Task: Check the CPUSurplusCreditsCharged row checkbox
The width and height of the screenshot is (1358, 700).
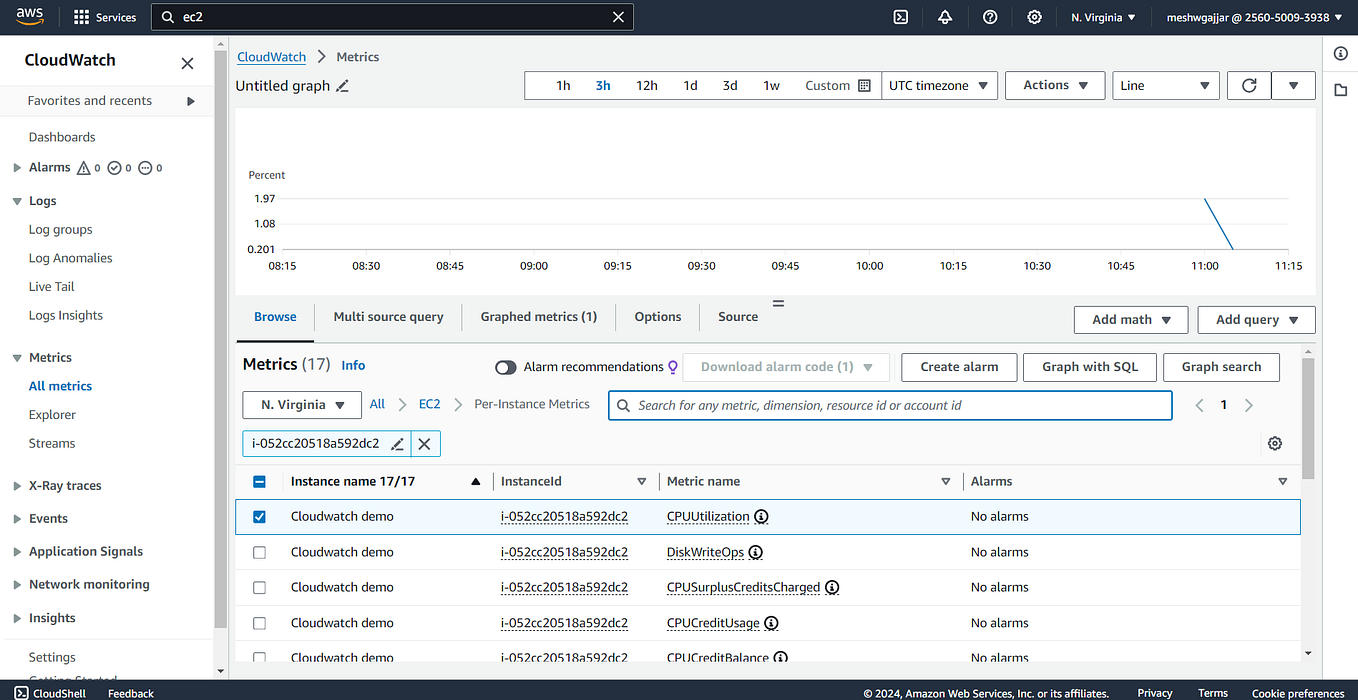Action: (259, 588)
